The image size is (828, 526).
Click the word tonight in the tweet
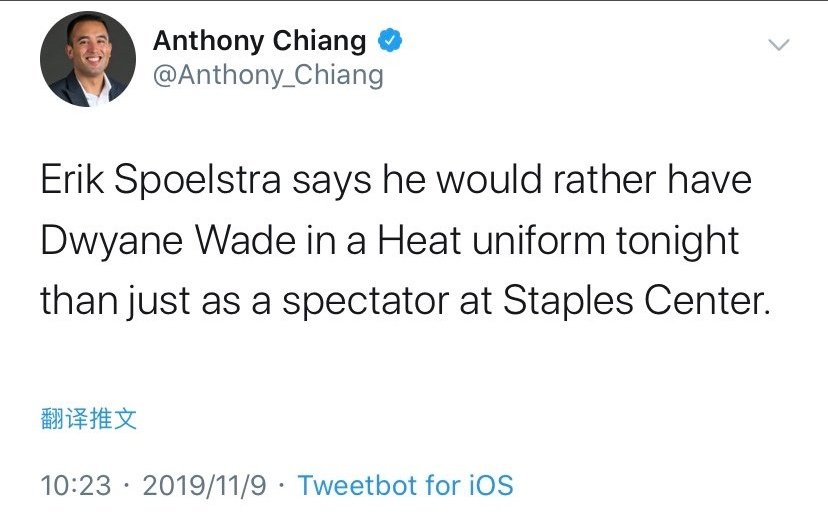[x=687, y=242]
